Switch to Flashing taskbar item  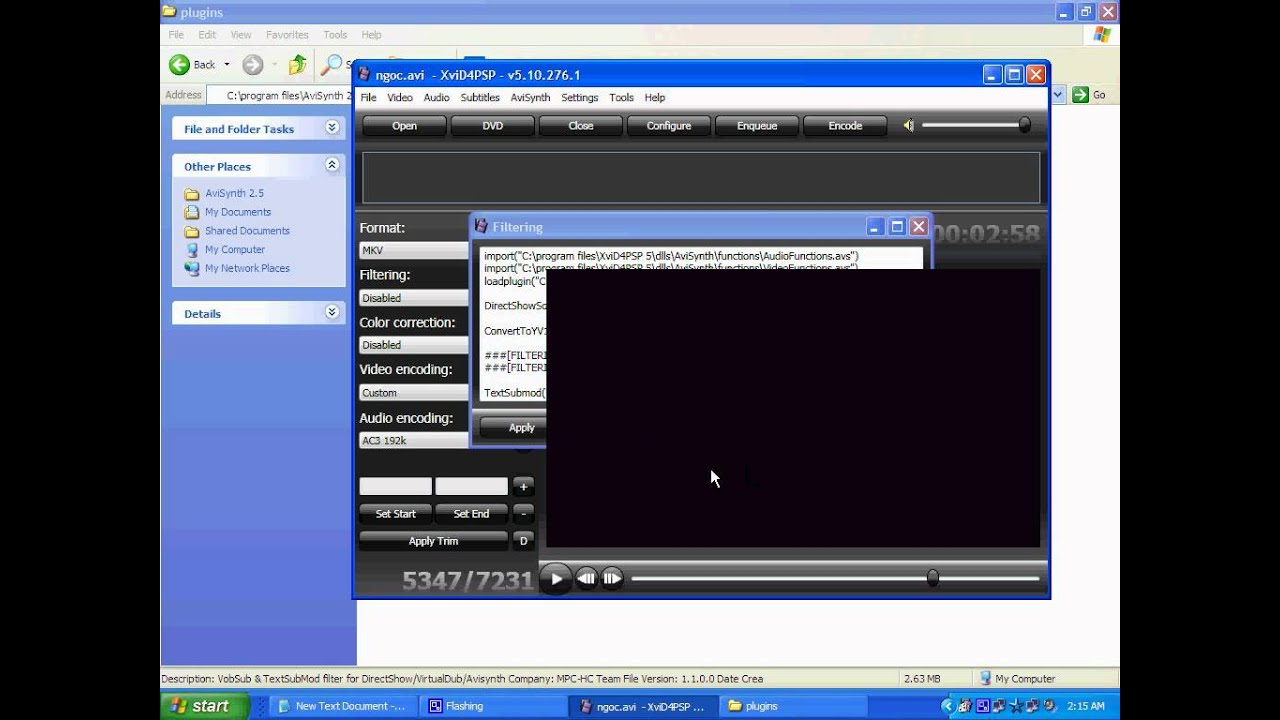495,706
